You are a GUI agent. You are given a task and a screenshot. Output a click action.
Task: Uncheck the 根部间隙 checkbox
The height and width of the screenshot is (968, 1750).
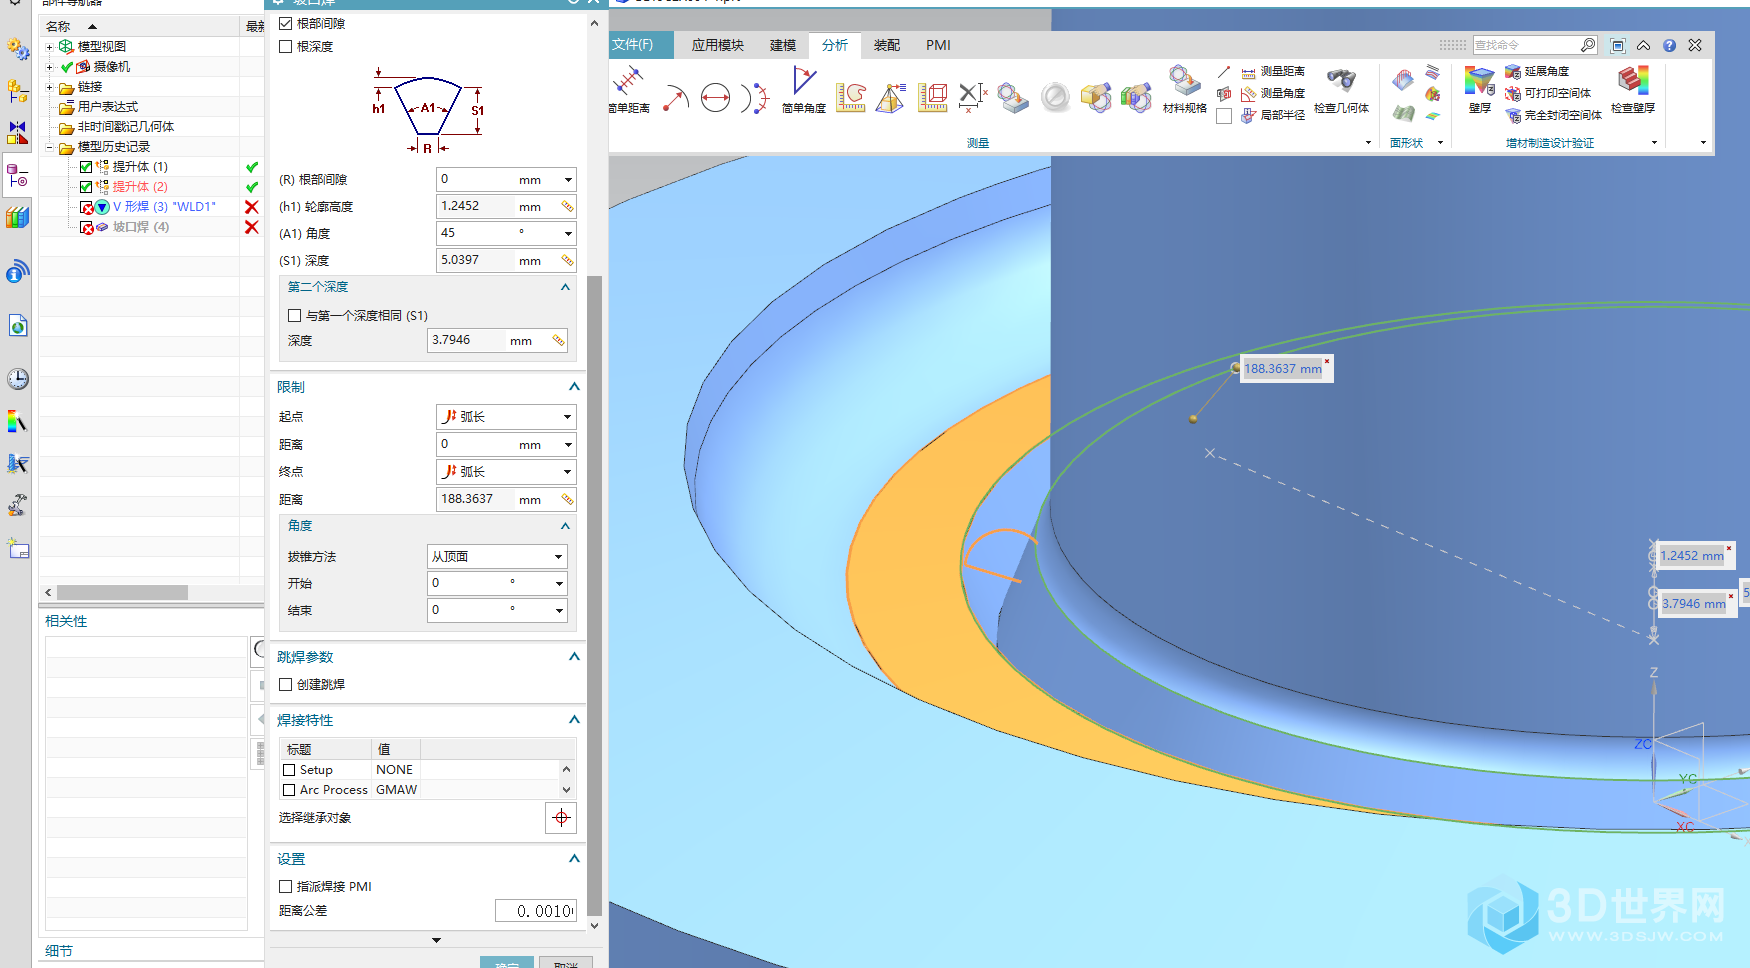286,23
